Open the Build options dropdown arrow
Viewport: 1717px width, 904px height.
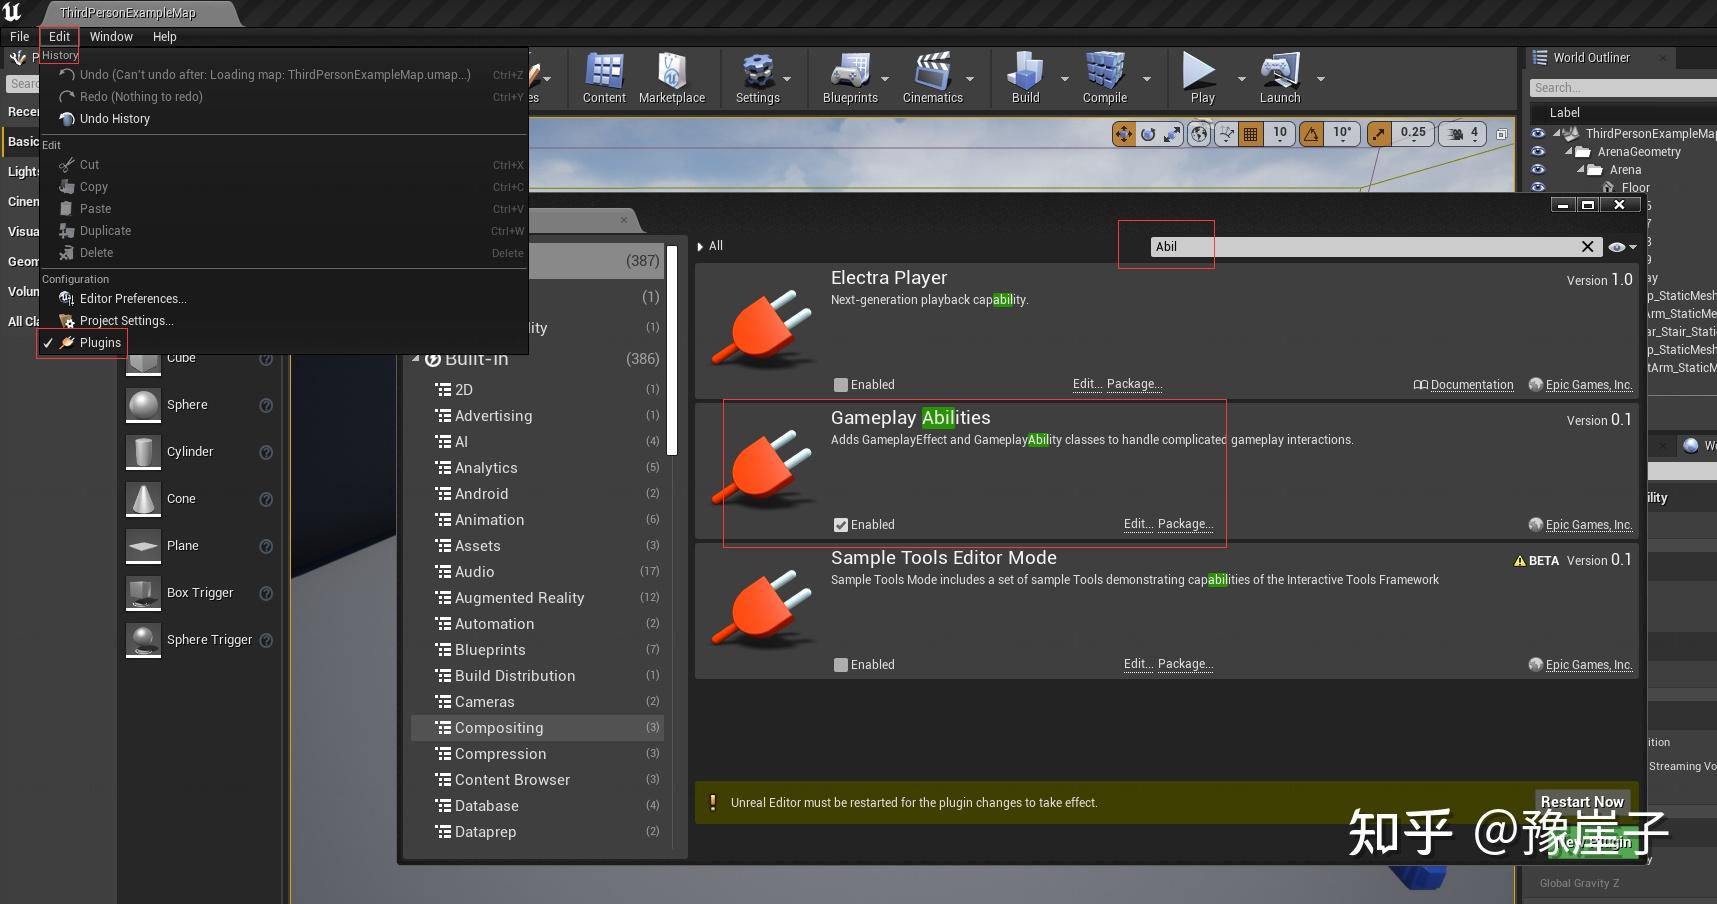pos(1064,79)
